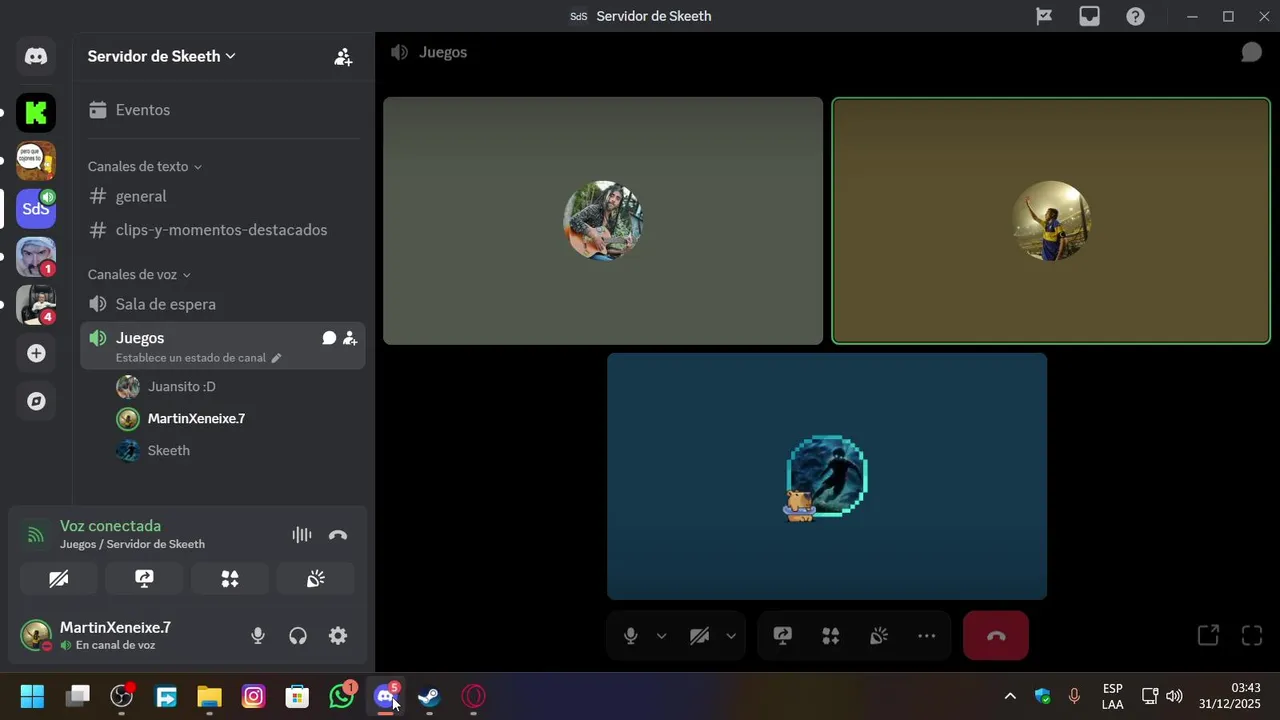Open Windows Start menu
The image size is (1280, 720).
click(32, 696)
